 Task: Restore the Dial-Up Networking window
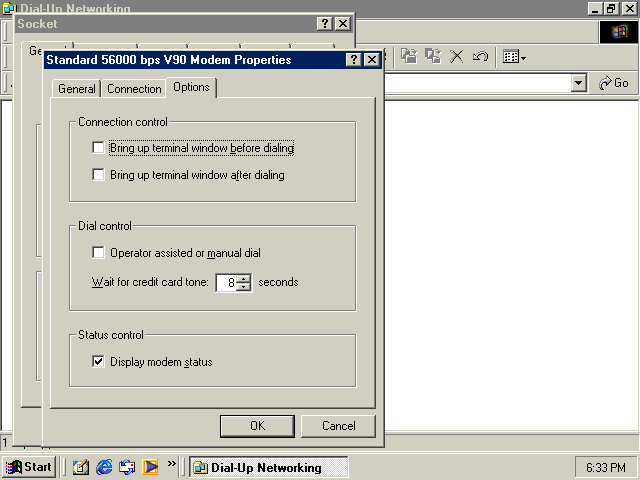coord(611,8)
